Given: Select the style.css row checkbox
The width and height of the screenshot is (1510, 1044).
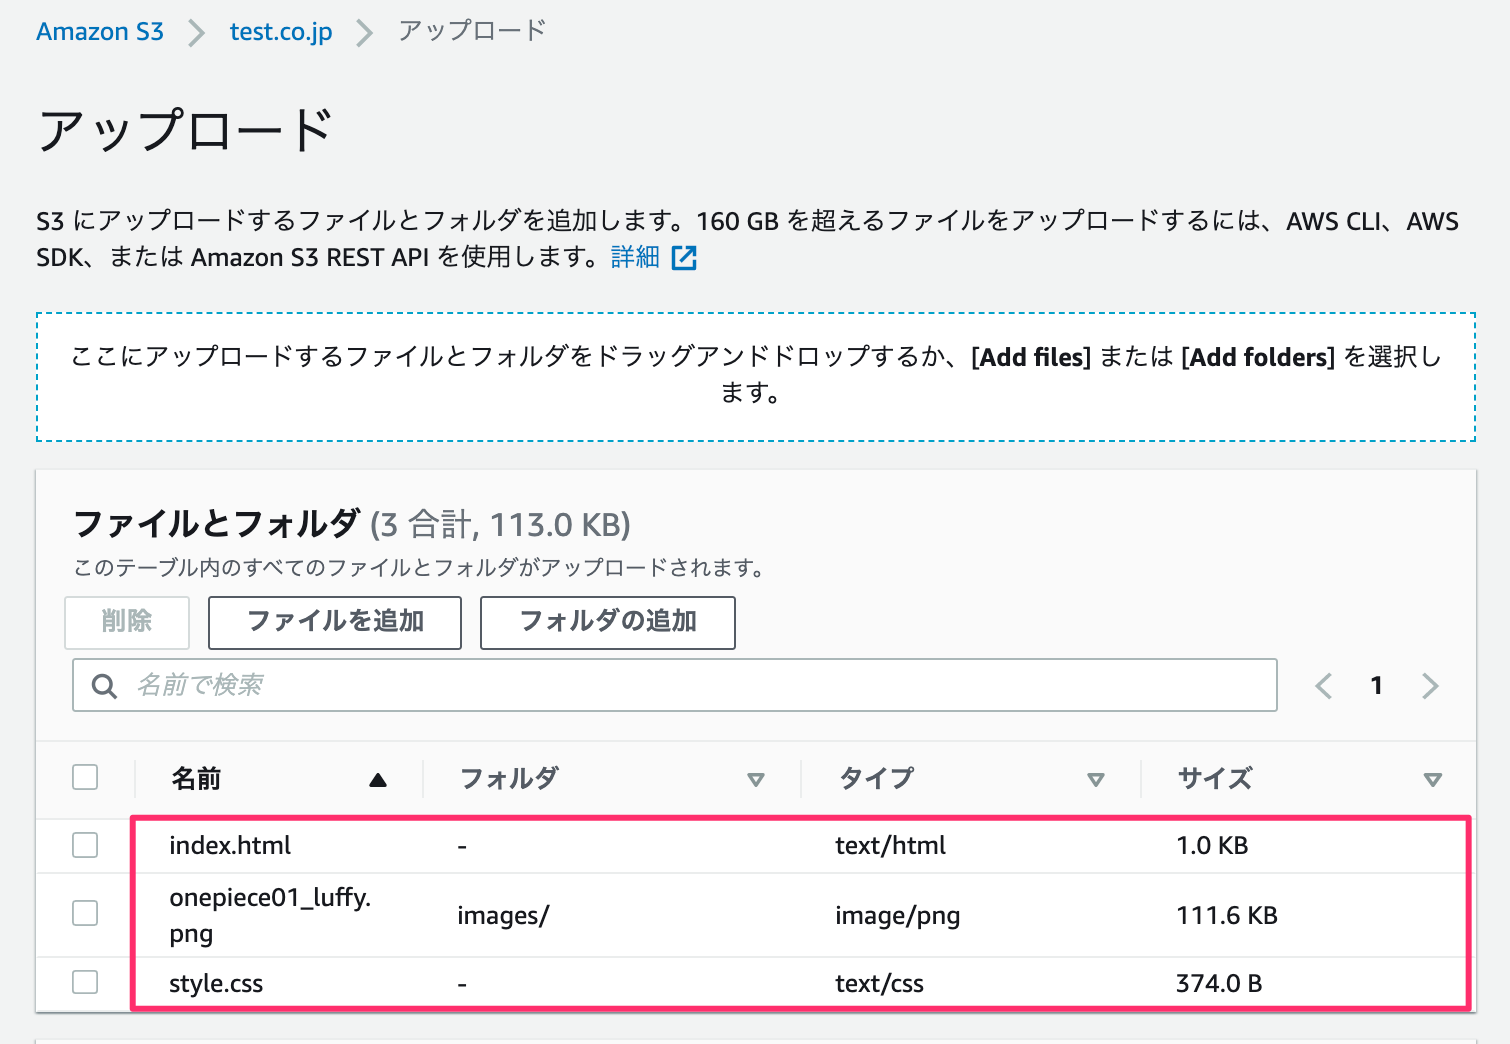Looking at the screenshot, I should (85, 982).
